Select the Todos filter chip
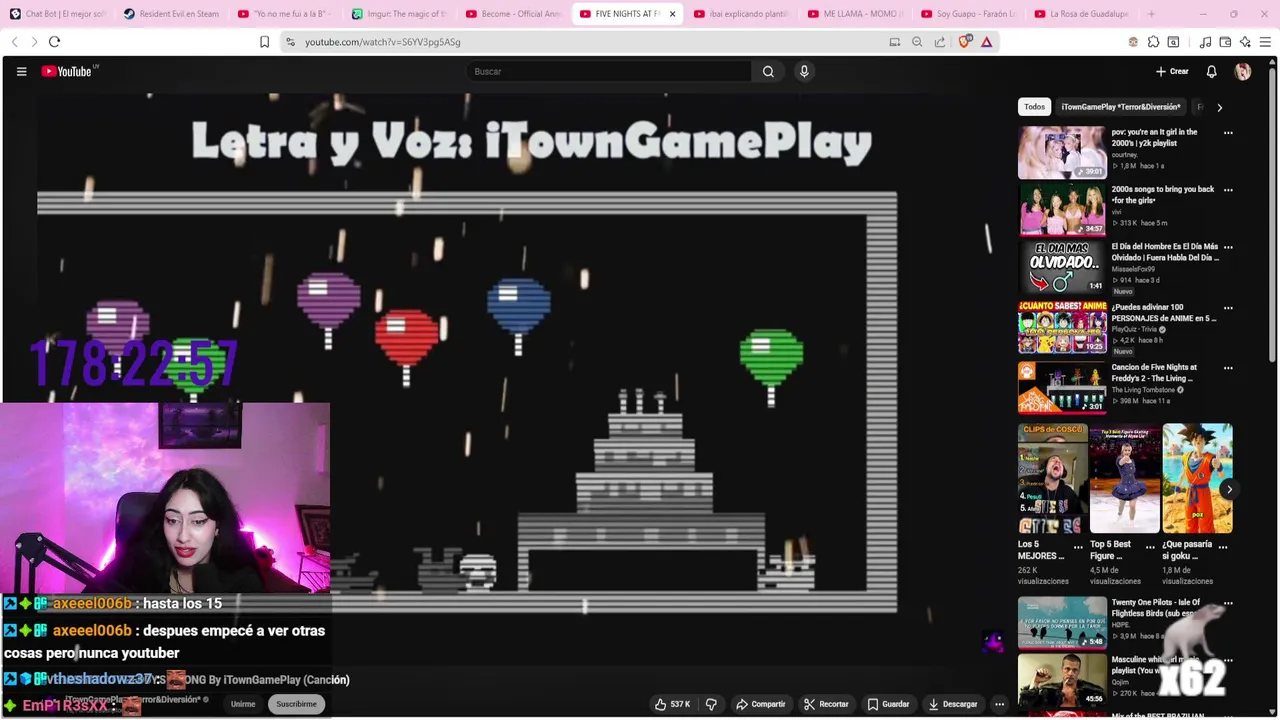 [x=1034, y=107]
